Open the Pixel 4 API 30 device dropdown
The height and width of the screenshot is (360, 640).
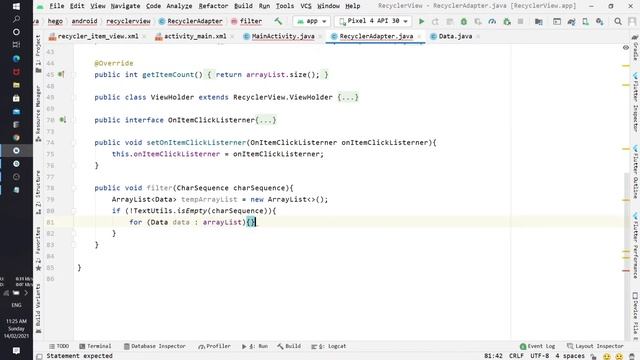coord(373,21)
